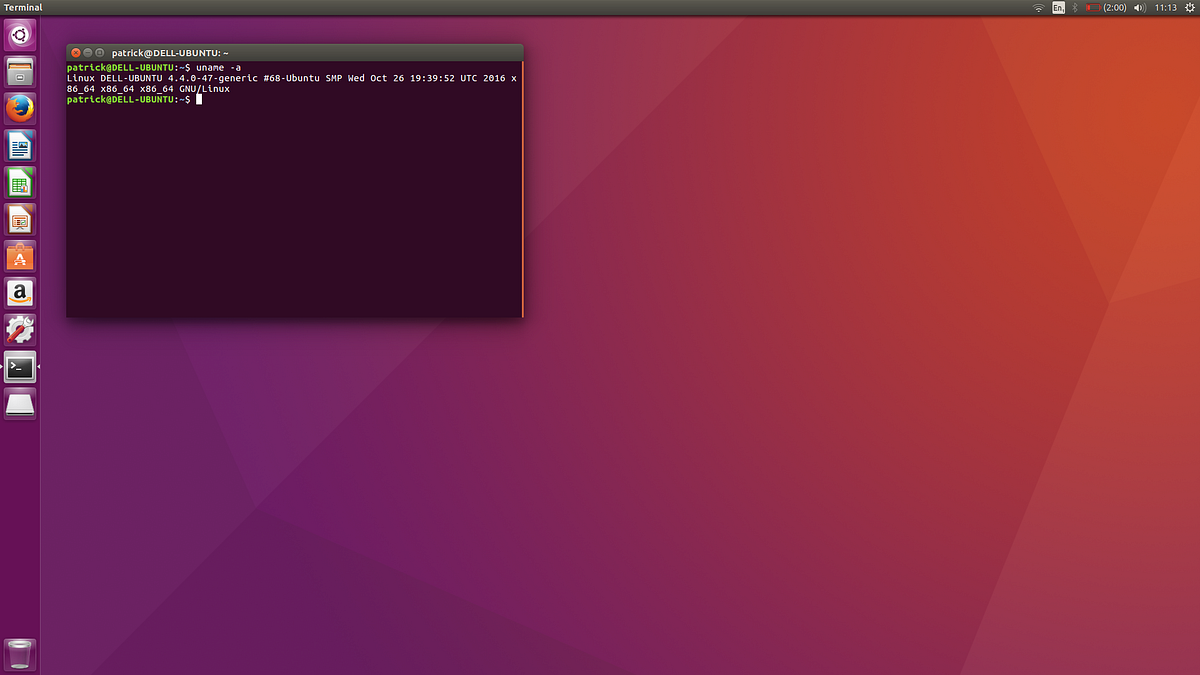The width and height of the screenshot is (1200, 675).
Task: Open the sound volume indicator menu
Action: click(x=1139, y=7)
